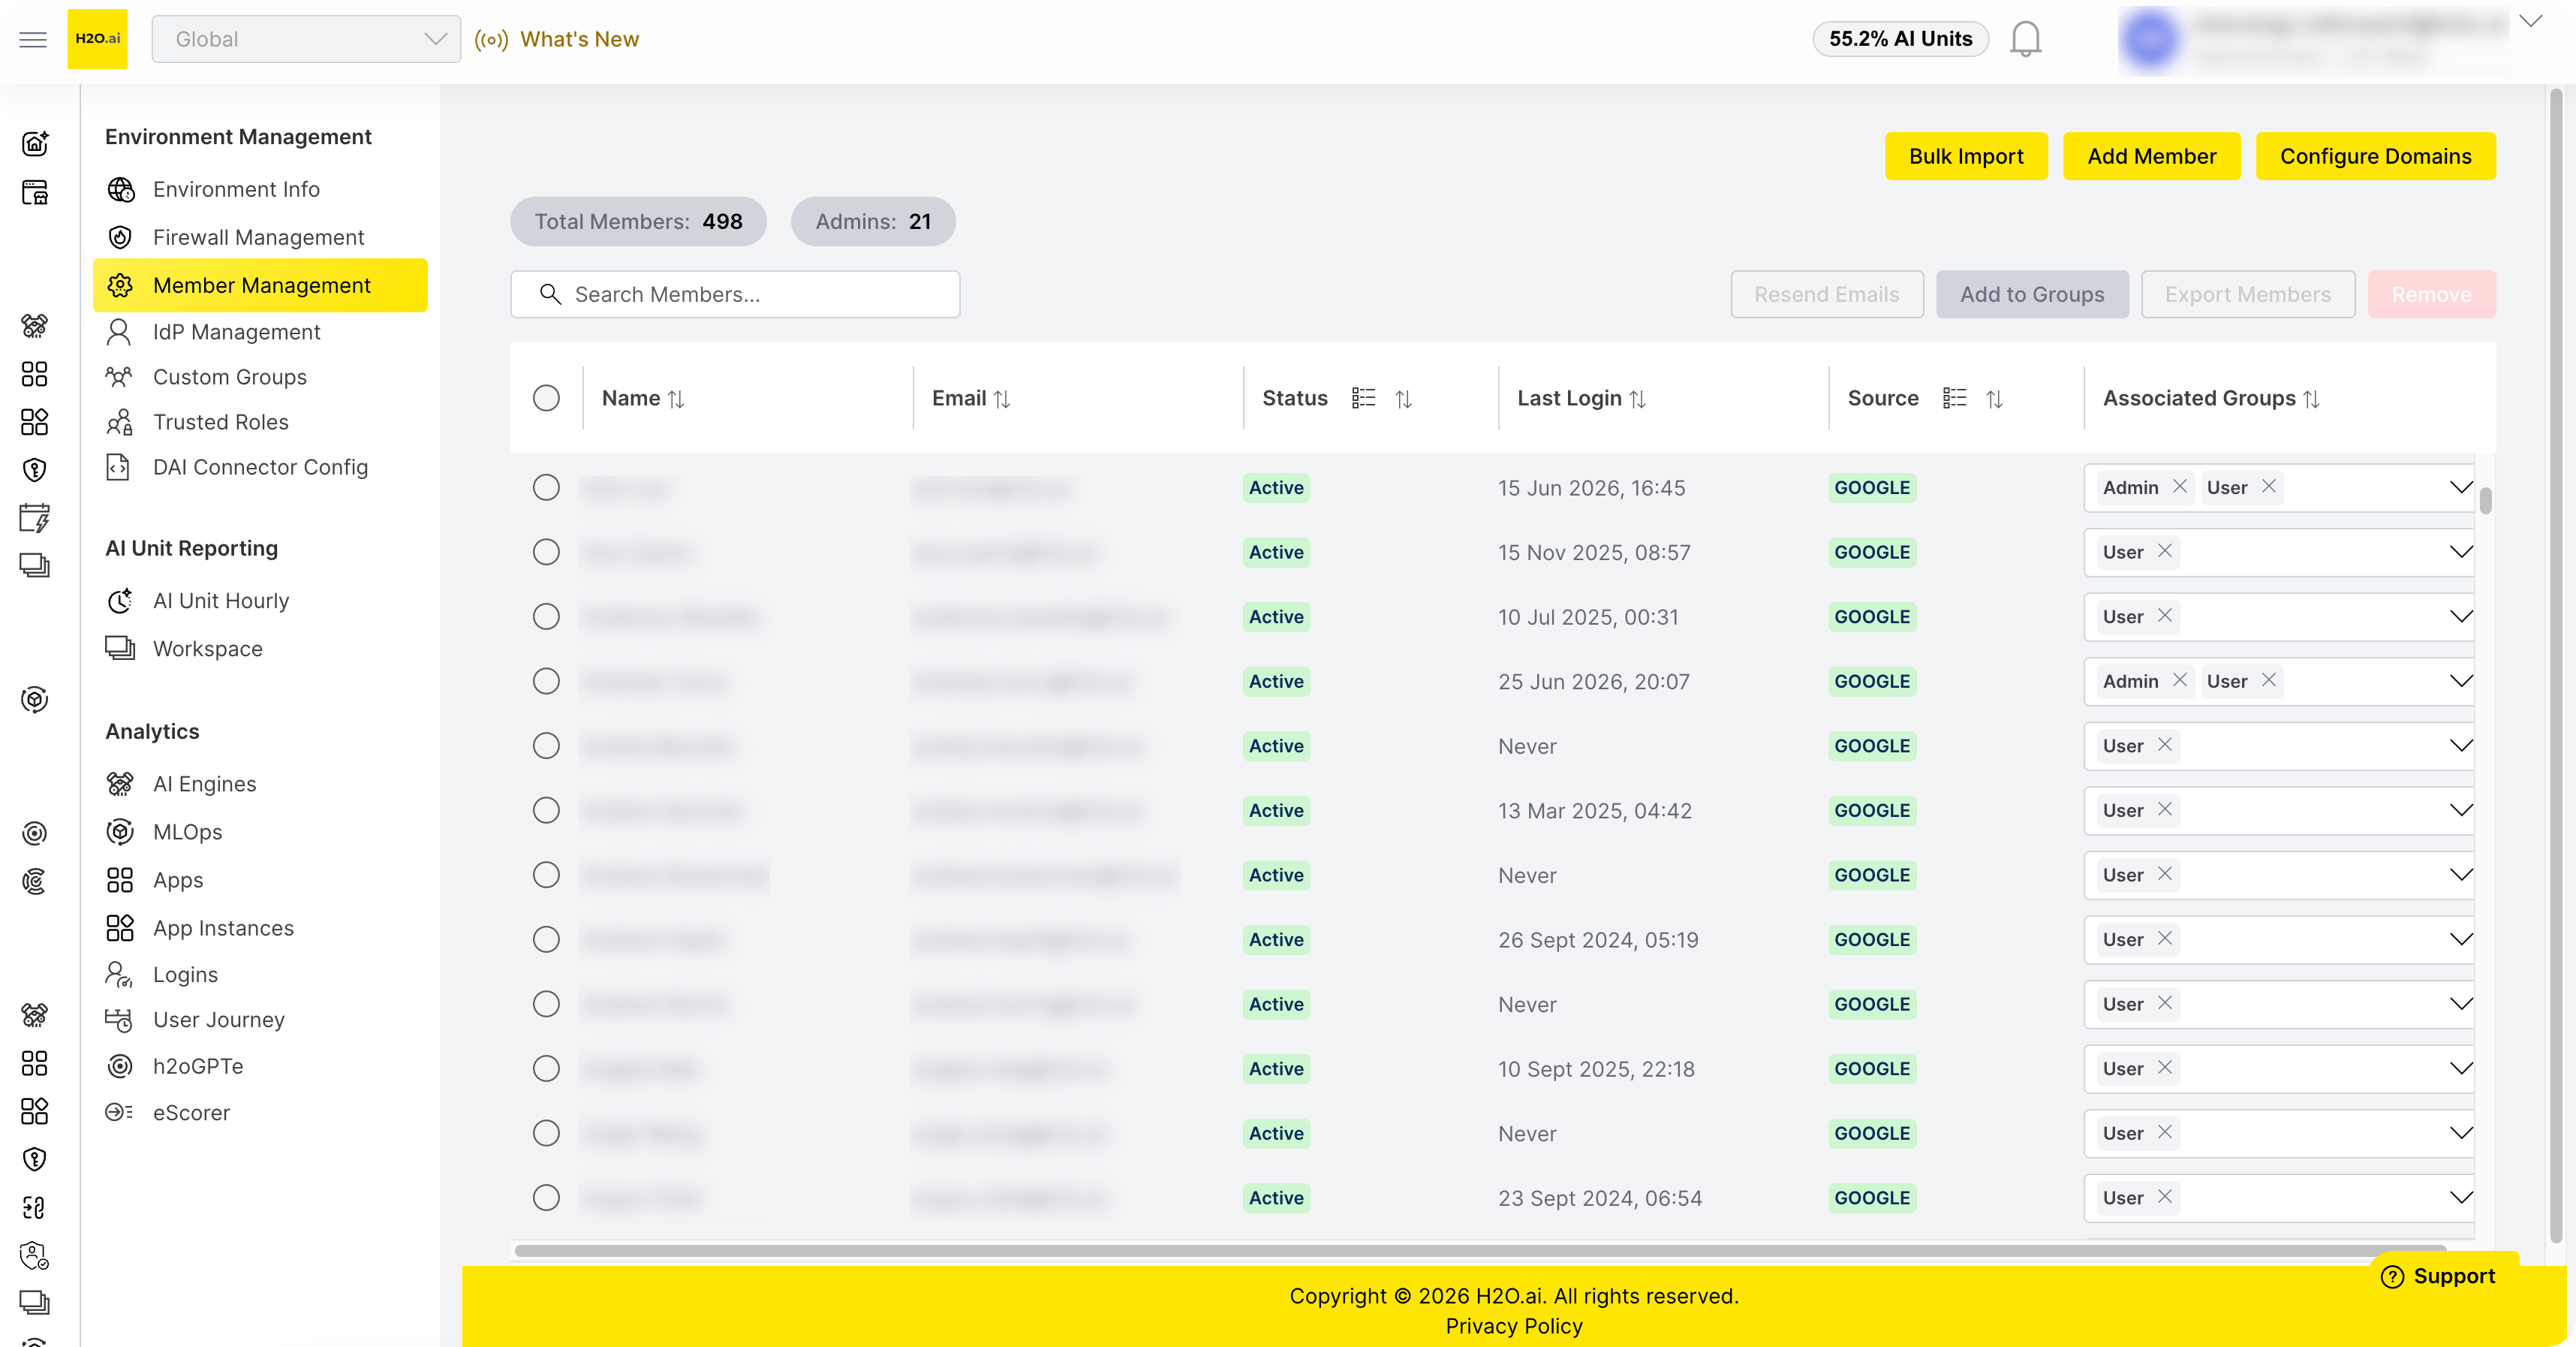
Task: Open the Global environment dropdown
Action: pyautogui.click(x=306, y=39)
